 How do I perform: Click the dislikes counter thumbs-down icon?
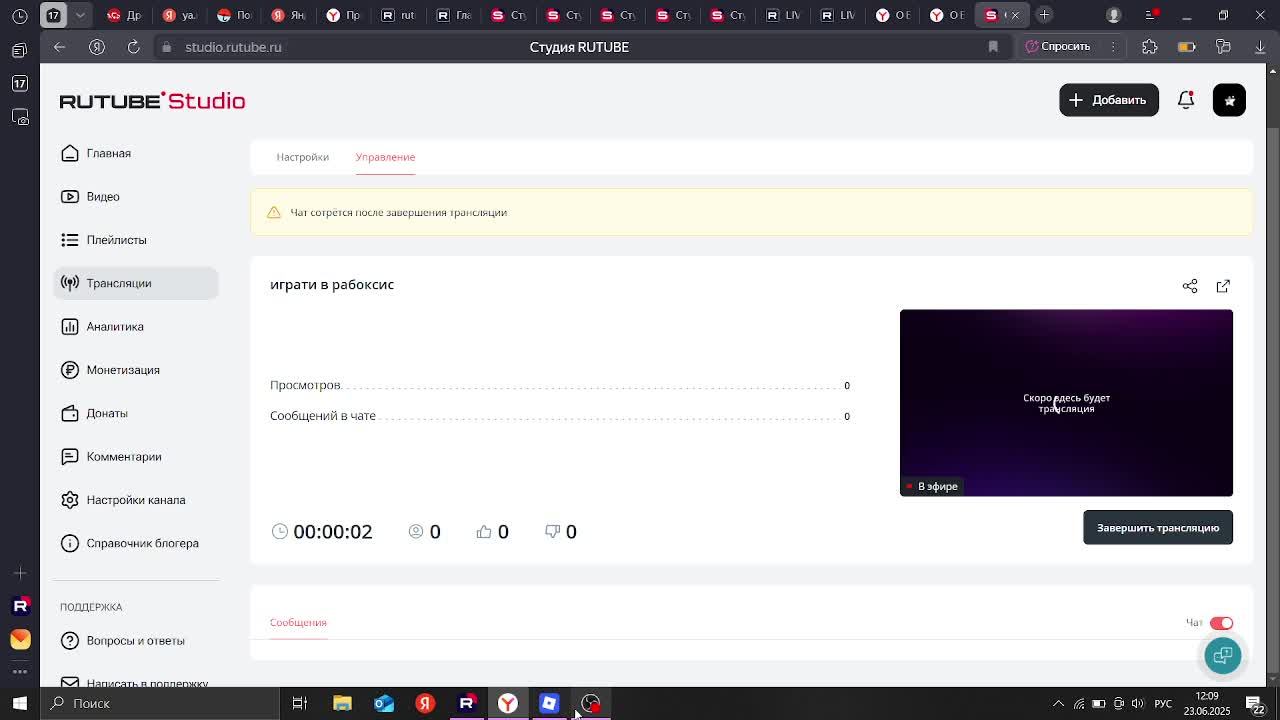coord(552,532)
